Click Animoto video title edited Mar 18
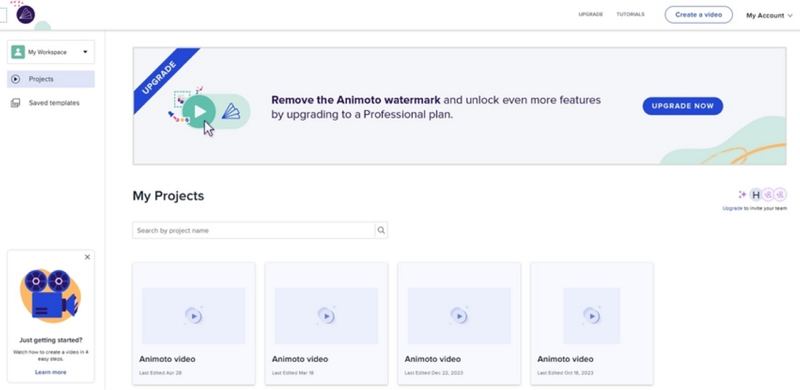Image resolution: width=800 pixels, height=390 pixels. 300,359
